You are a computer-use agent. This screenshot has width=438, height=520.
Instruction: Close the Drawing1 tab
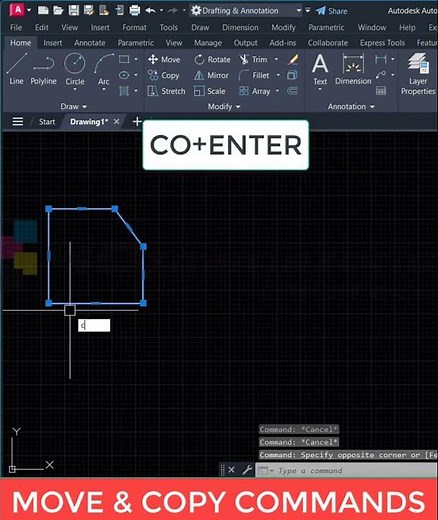[116, 121]
